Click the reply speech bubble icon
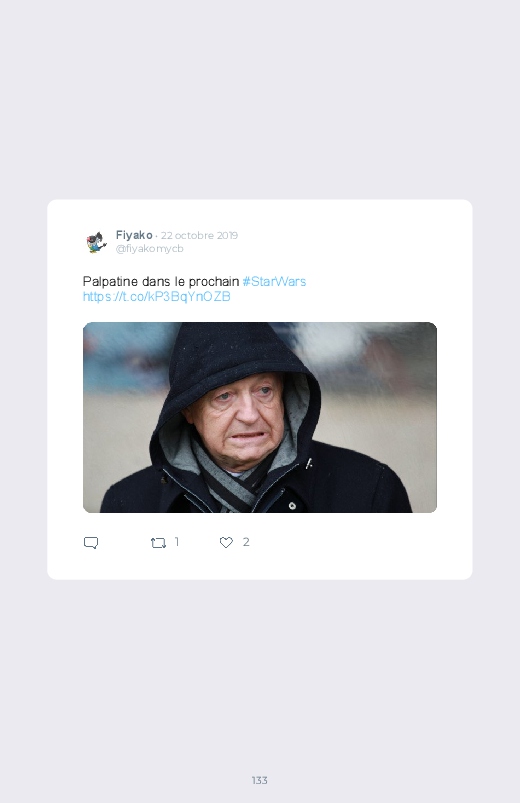The image size is (520, 803). [x=91, y=542]
